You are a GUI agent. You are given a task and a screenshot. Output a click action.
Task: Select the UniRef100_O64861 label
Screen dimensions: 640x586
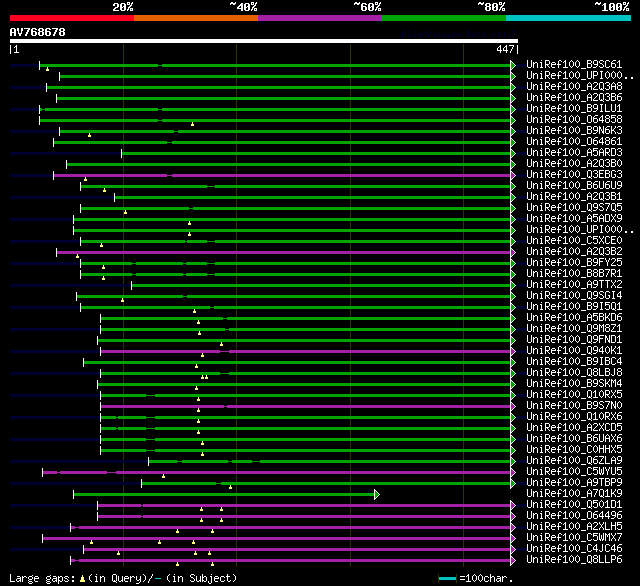tap(574, 142)
